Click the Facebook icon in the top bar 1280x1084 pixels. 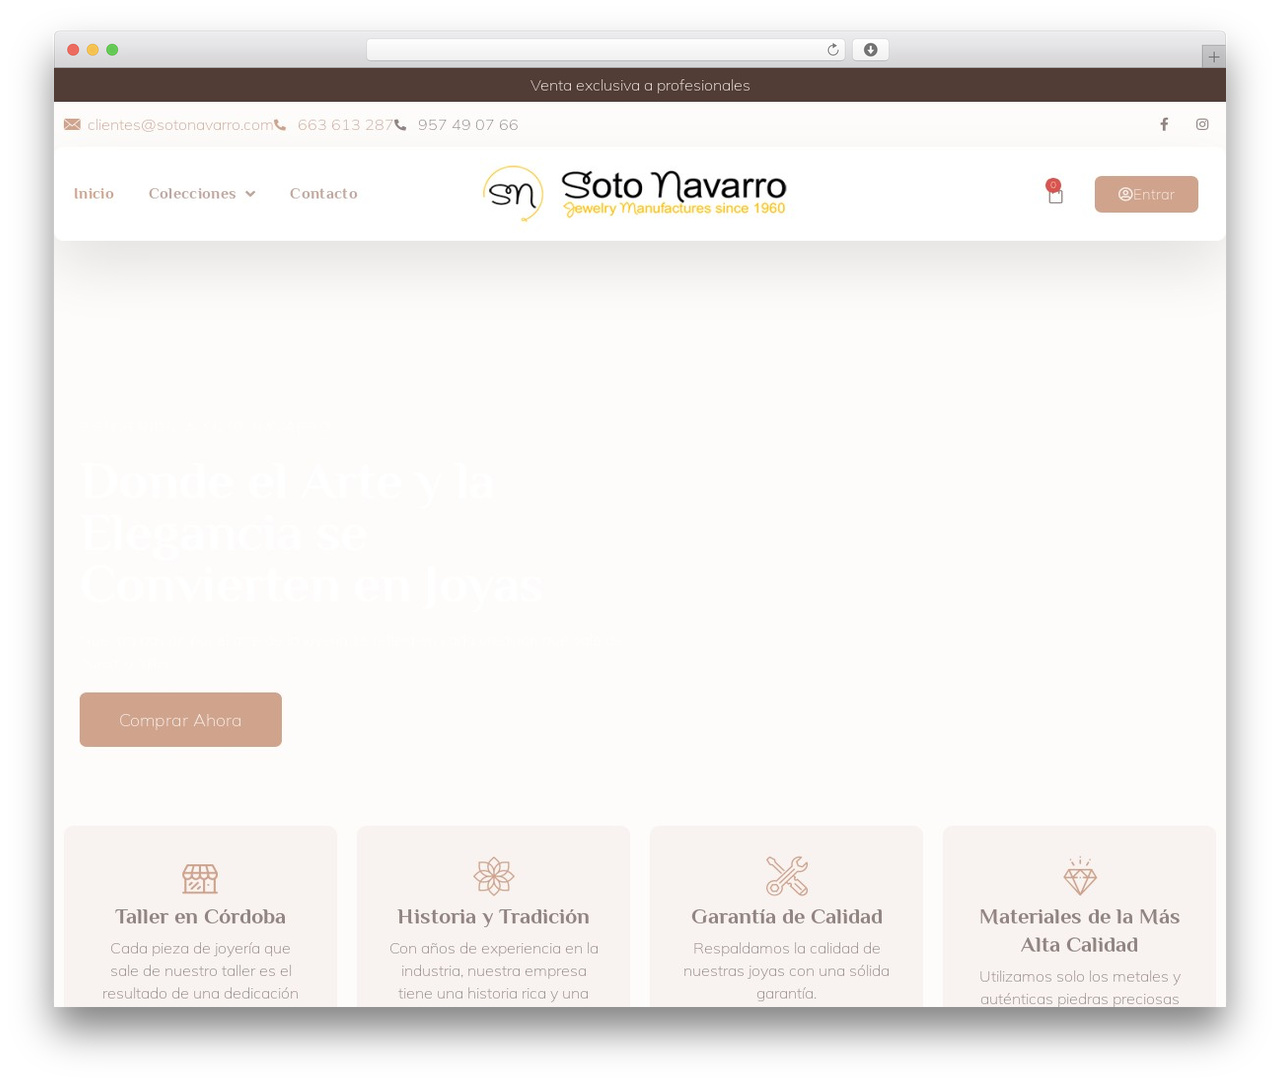click(x=1164, y=125)
